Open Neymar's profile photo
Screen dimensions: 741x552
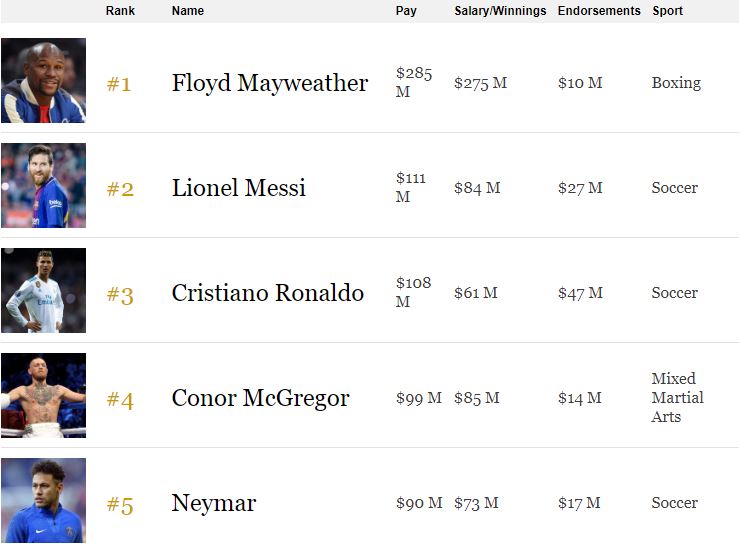coord(43,500)
